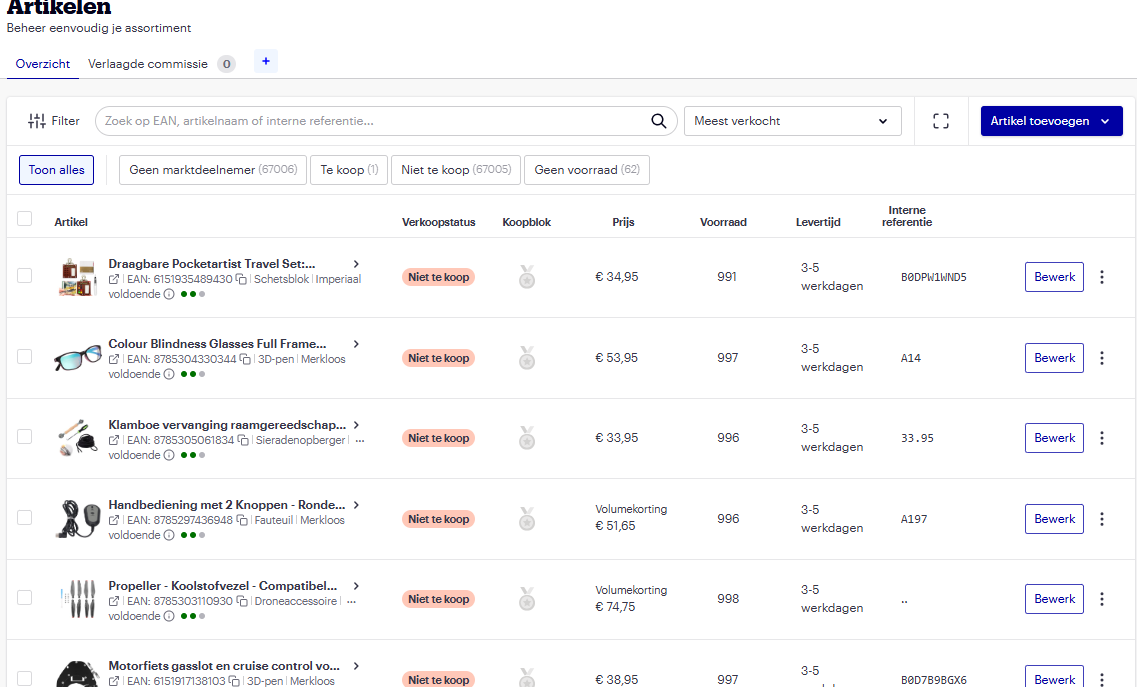
Task: Click Koopblok medal for Colour Blindness Glasses
Action: [527, 358]
